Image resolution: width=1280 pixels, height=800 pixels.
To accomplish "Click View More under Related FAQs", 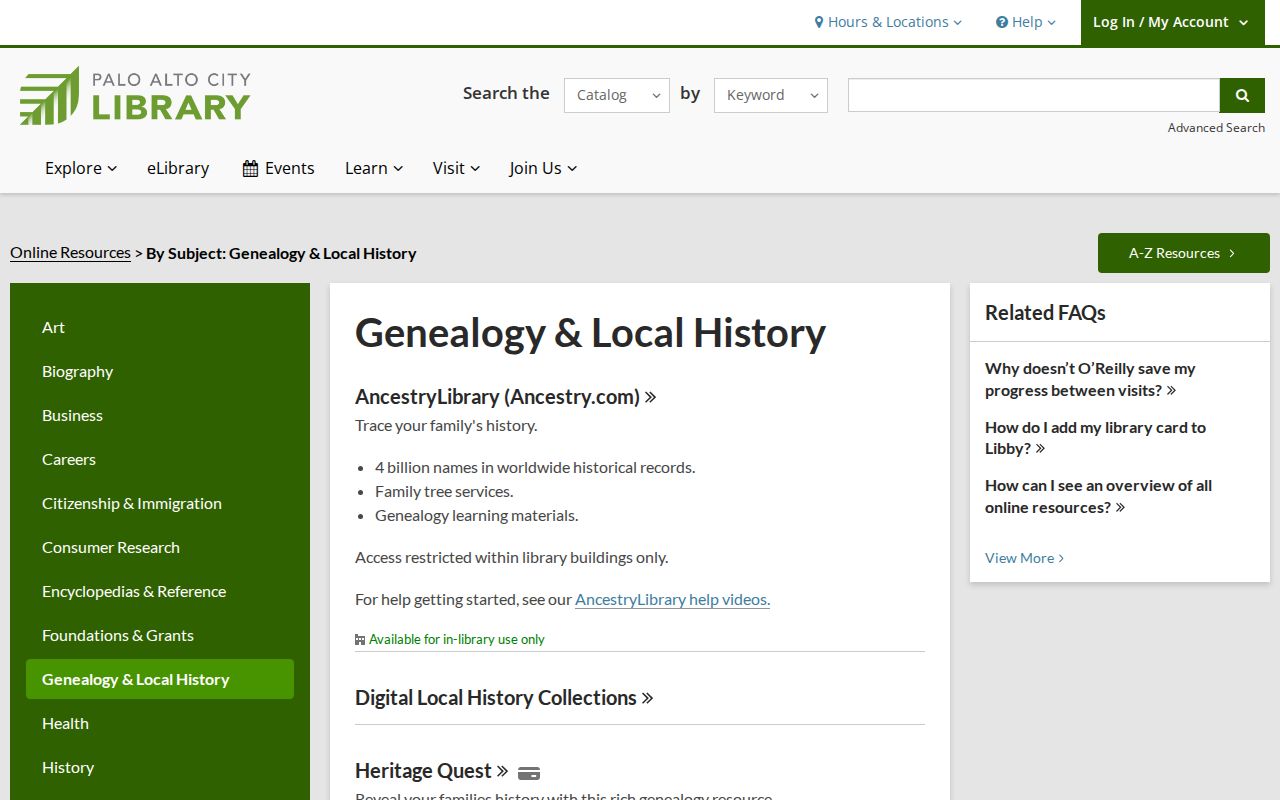I will [1024, 558].
